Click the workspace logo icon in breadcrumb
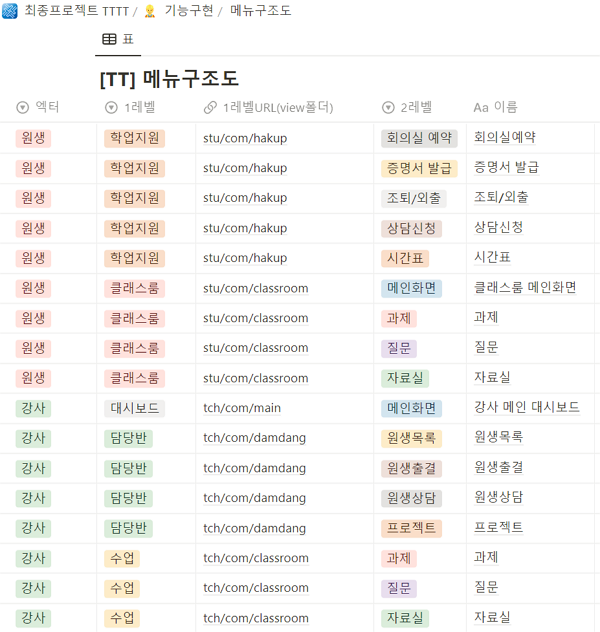The width and height of the screenshot is (600, 632). click(x=10, y=11)
